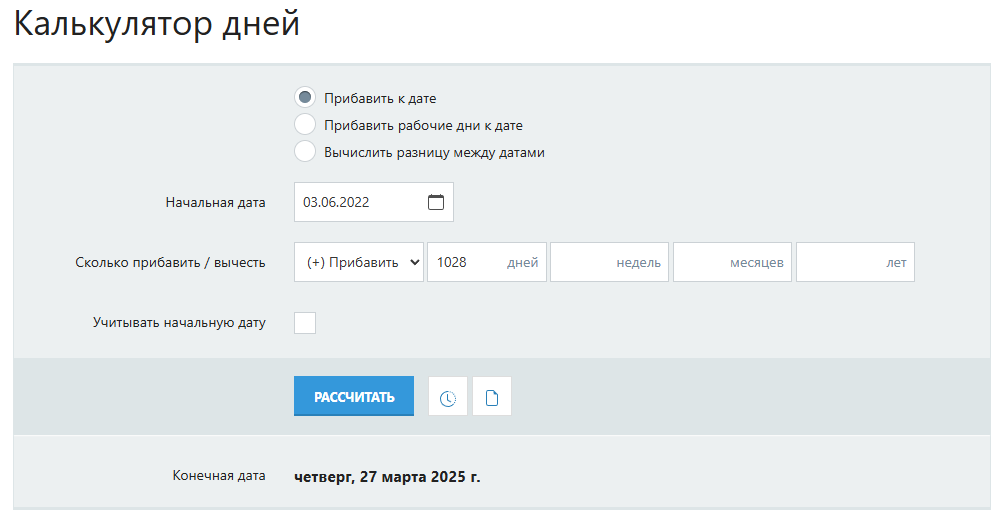Click the 'Конечная дата' label
Screen dimensions: 1005x518
pyautogui.click(x=219, y=476)
